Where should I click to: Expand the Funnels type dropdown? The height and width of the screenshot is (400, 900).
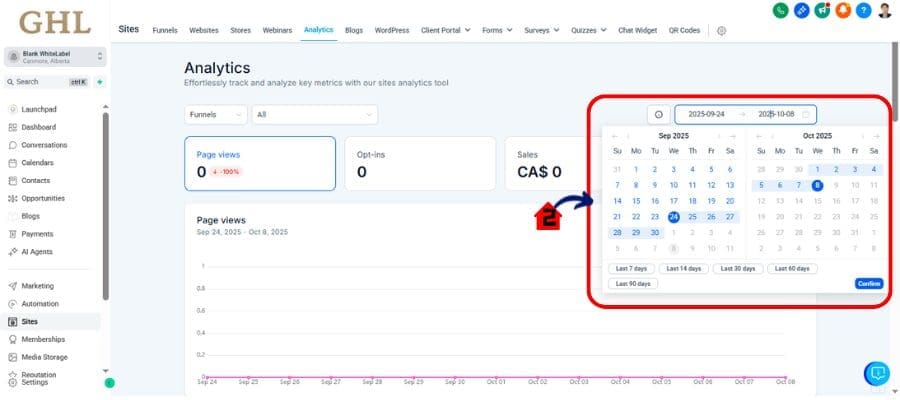tap(215, 115)
